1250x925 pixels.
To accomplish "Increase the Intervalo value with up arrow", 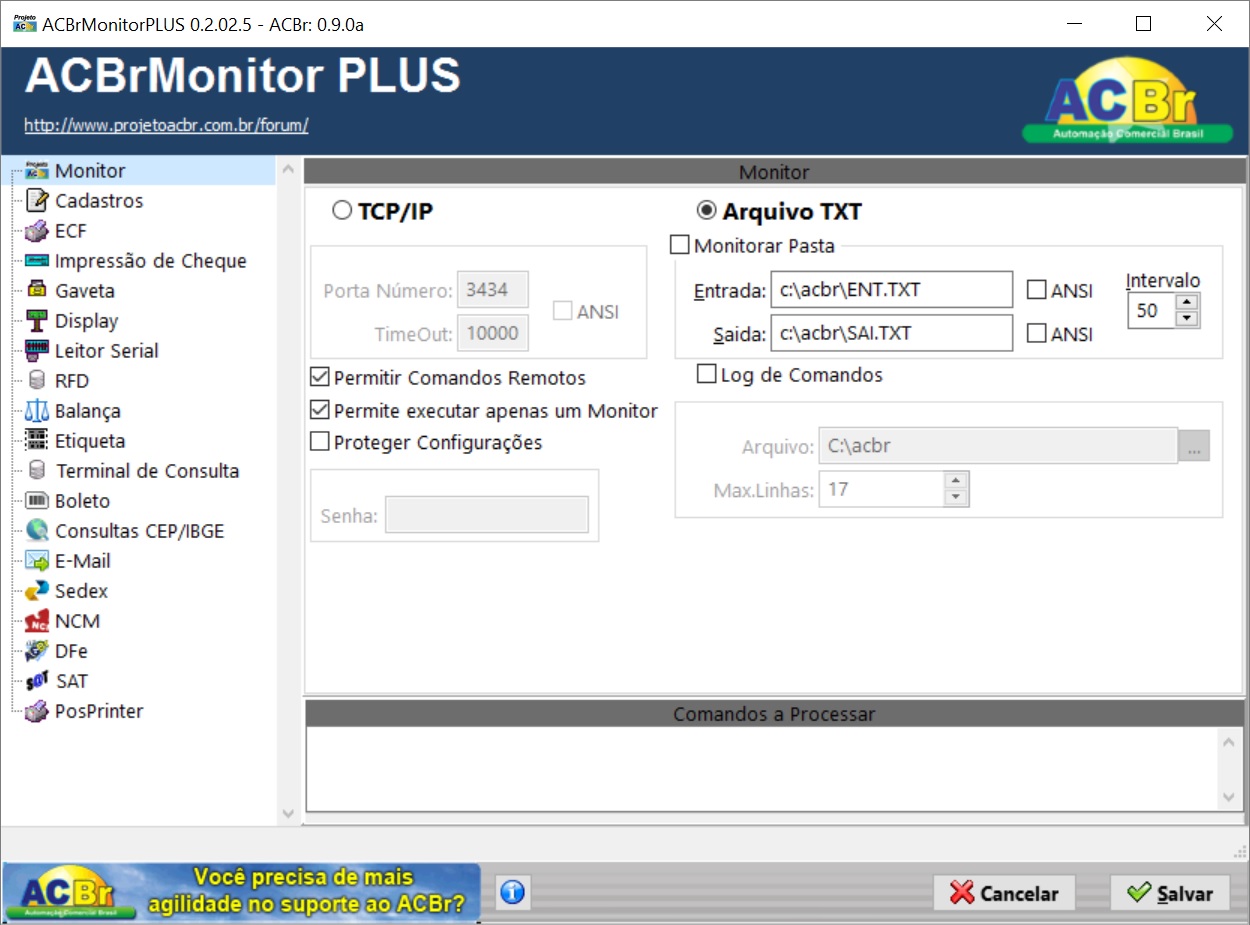I will coord(1187,302).
